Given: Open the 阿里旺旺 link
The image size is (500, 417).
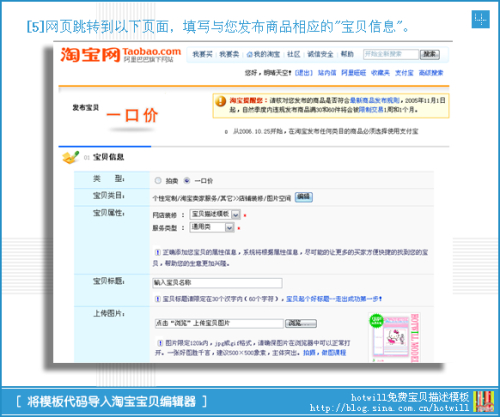Looking at the screenshot, I should [354, 73].
